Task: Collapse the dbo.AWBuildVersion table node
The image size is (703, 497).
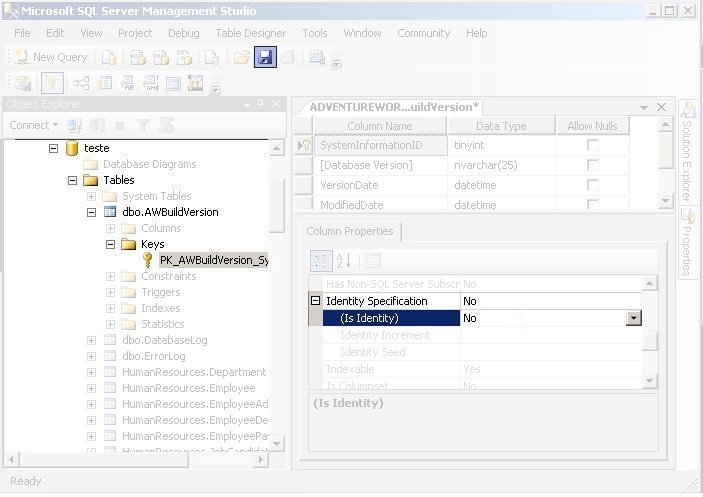Action: [91, 212]
